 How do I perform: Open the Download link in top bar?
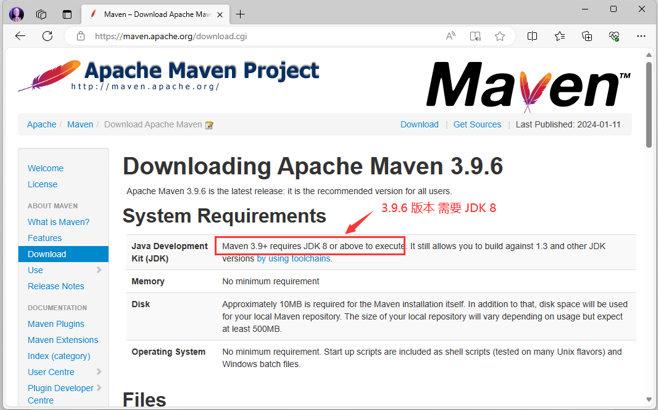click(419, 125)
